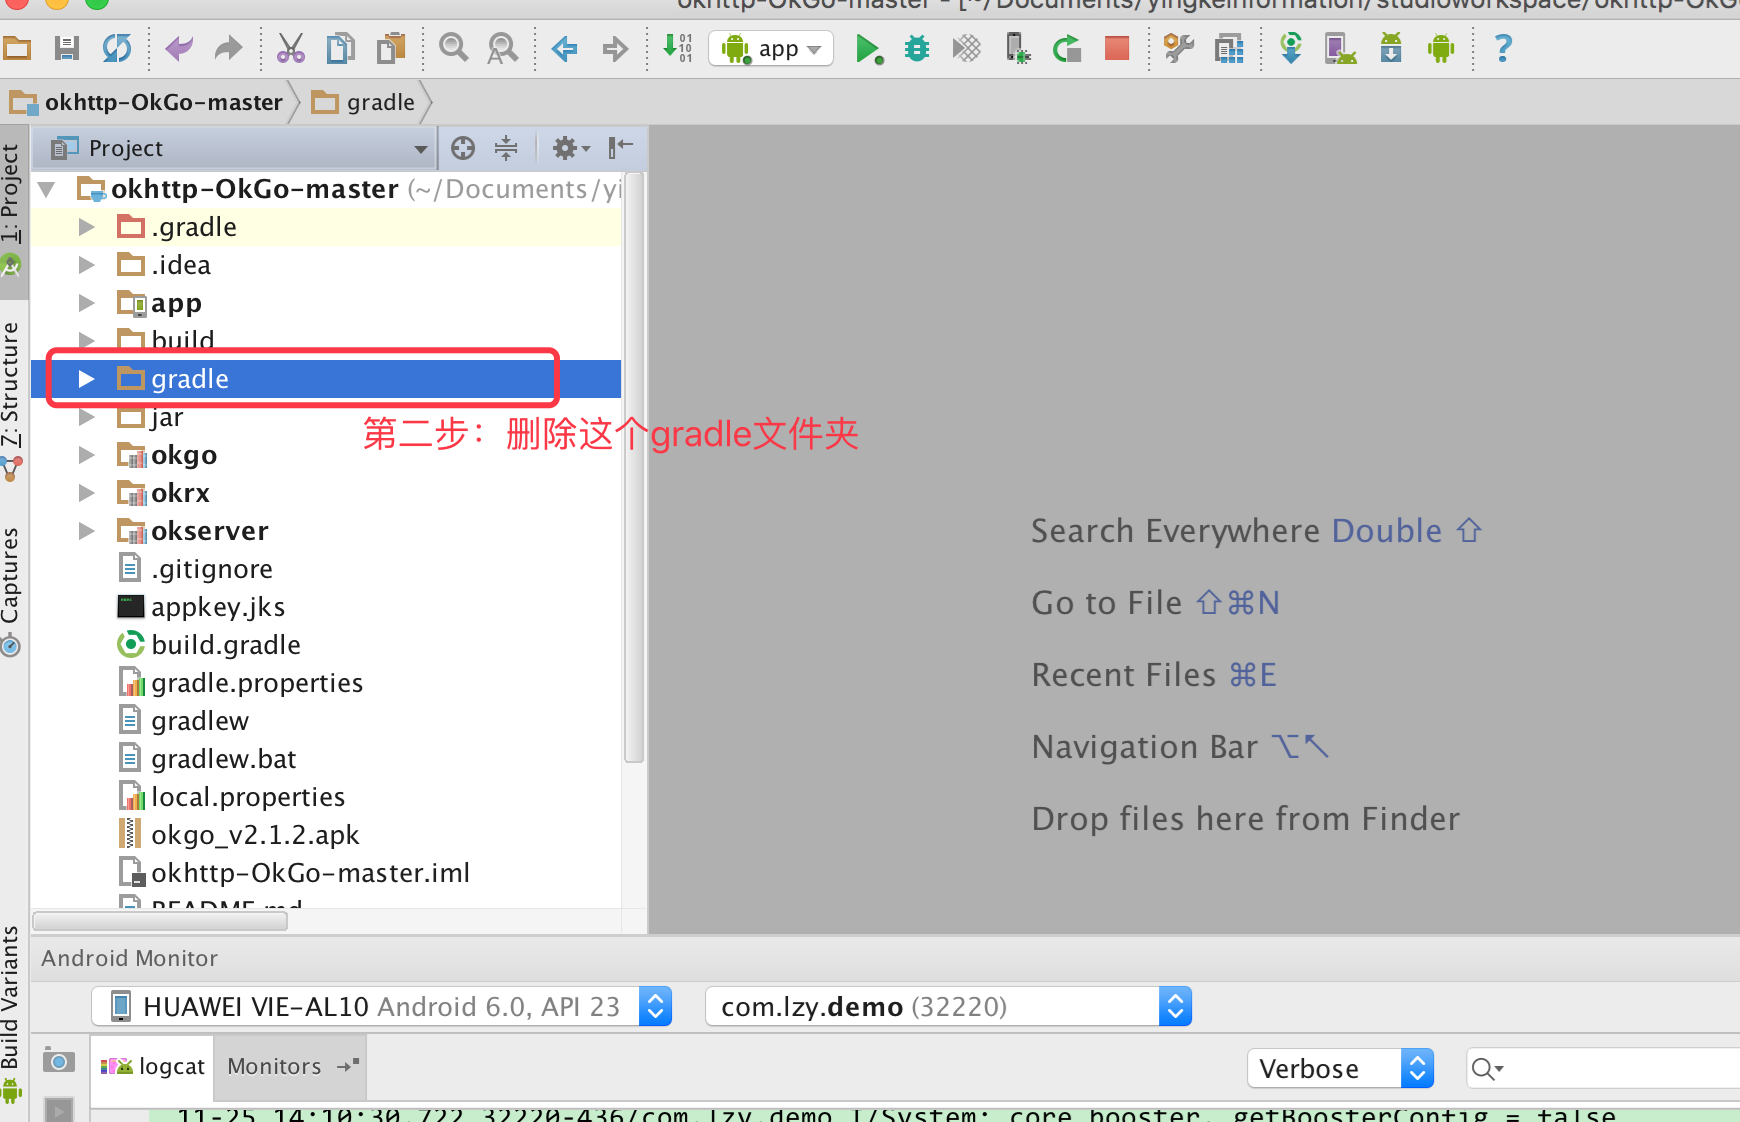This screenshot has width=1740, height=1122.
Task: Click Collapse All icon in Project panel
Action: [x=506, y=148]
